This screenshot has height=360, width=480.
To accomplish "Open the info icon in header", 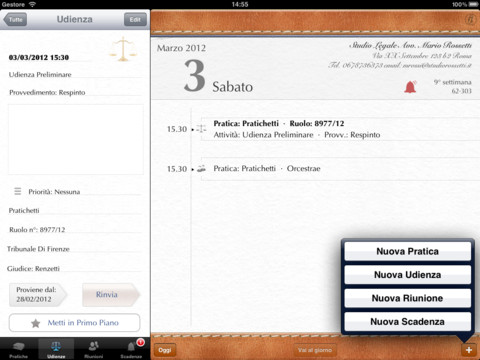I will pyautogui.click(x=470, y=19).
